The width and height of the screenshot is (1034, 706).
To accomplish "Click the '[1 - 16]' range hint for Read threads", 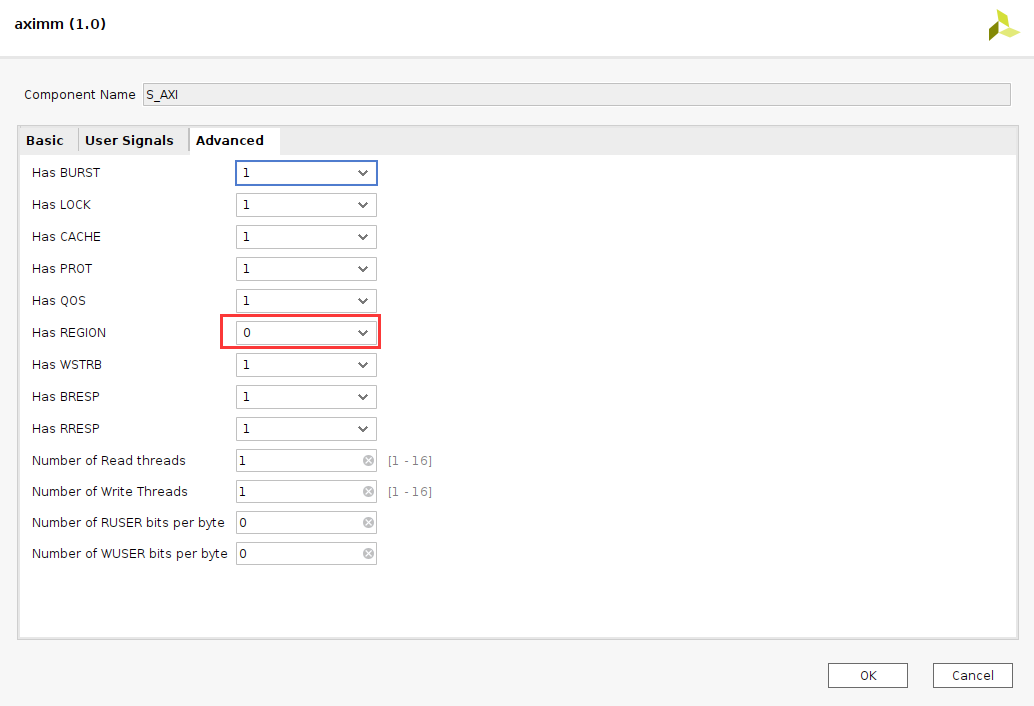I will pos(410,461).
